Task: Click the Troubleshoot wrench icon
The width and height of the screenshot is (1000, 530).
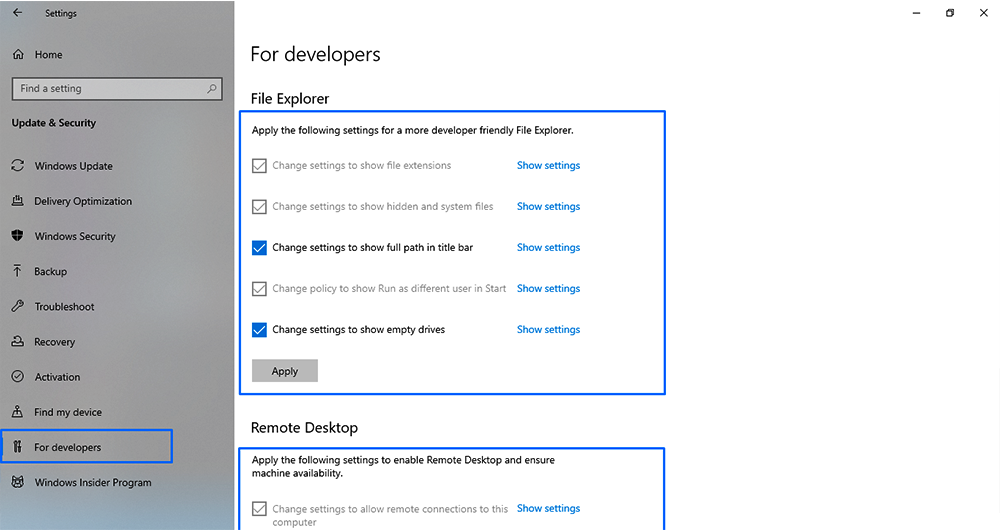Action: pyautogui.click(x=18, y=305)
